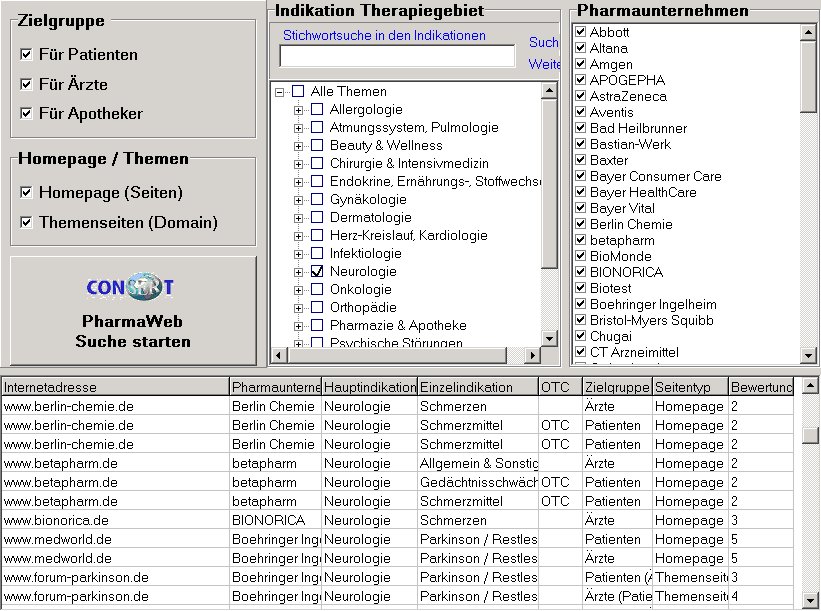This screenshot has width=821, height=611.
Task: Expand the Chirurgie & Intensivmedizin node
Action: (x=298, y=164)
